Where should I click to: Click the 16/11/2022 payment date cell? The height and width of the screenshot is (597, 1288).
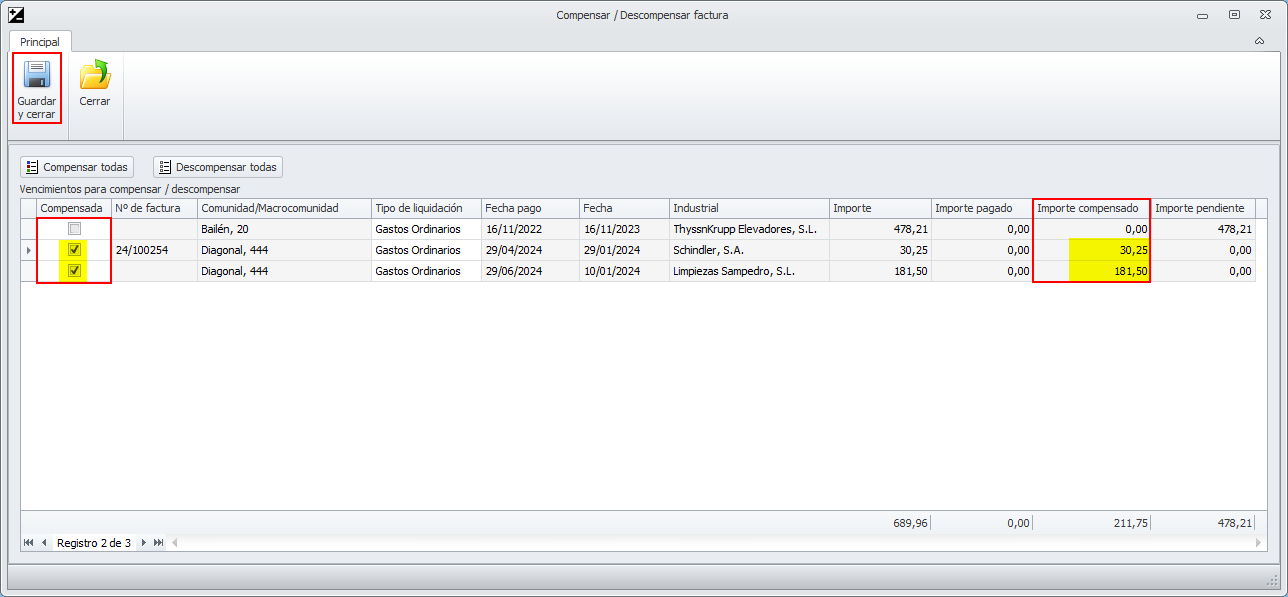coord(530,229)
